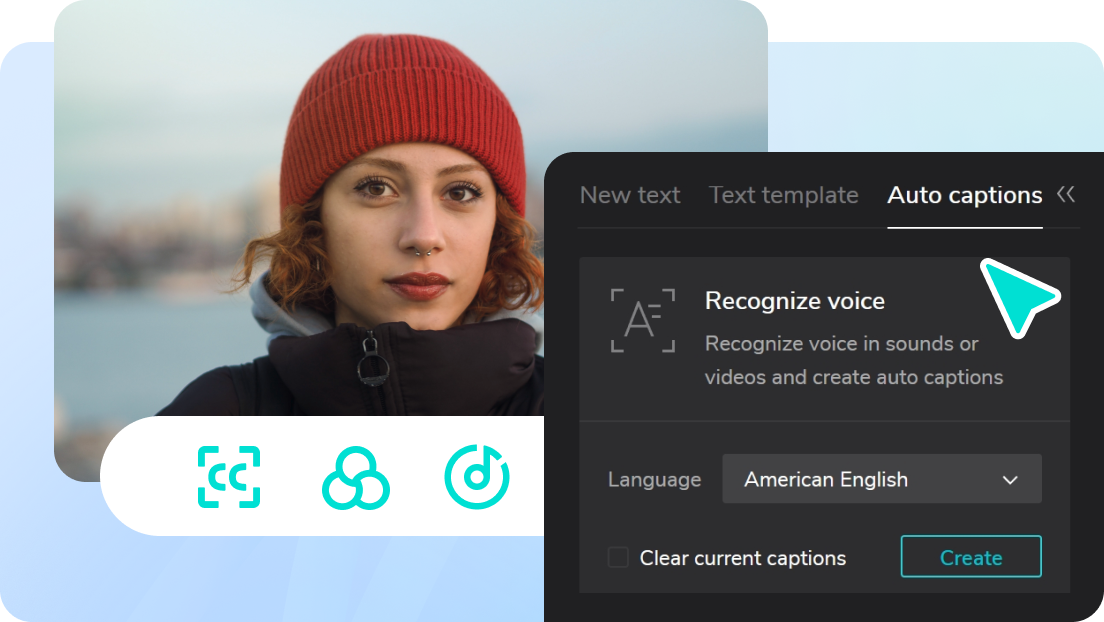The width and height of the screenshot is (1104, 622).
Task: Click the Clear current captions label text
Action: (x=743, y=558)
